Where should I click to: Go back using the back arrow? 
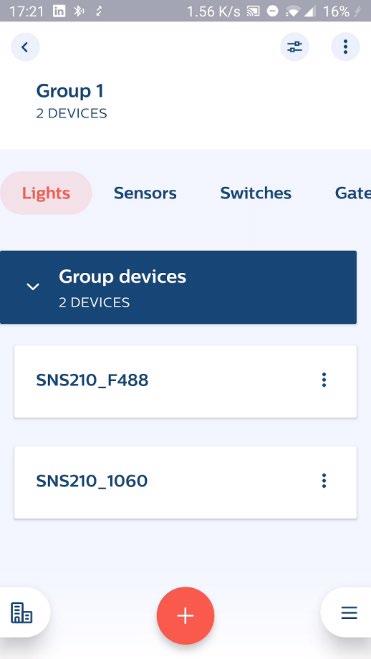(x=25, y=47)
